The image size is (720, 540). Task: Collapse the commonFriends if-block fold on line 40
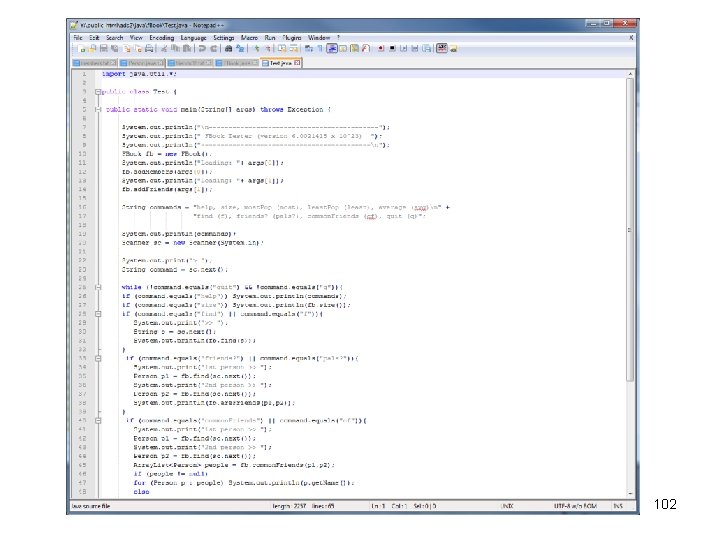(x=98, y=420)
